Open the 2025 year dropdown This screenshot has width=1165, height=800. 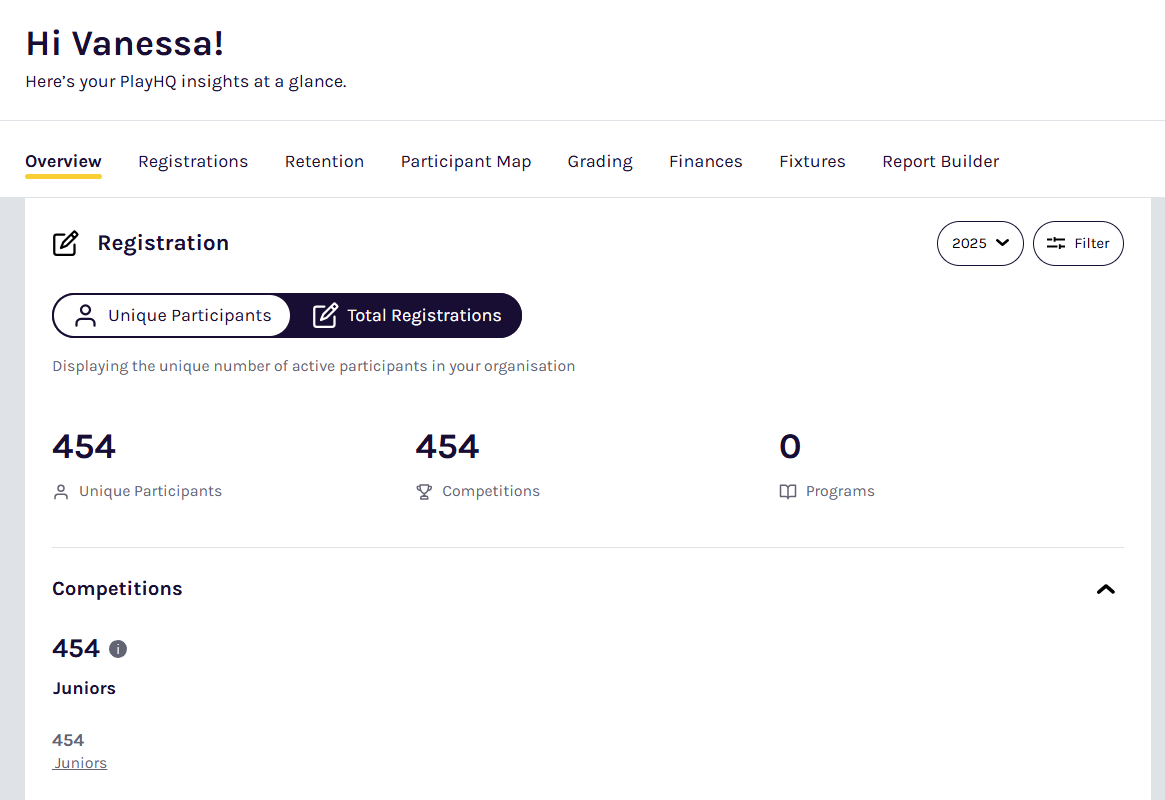[979, 243]
